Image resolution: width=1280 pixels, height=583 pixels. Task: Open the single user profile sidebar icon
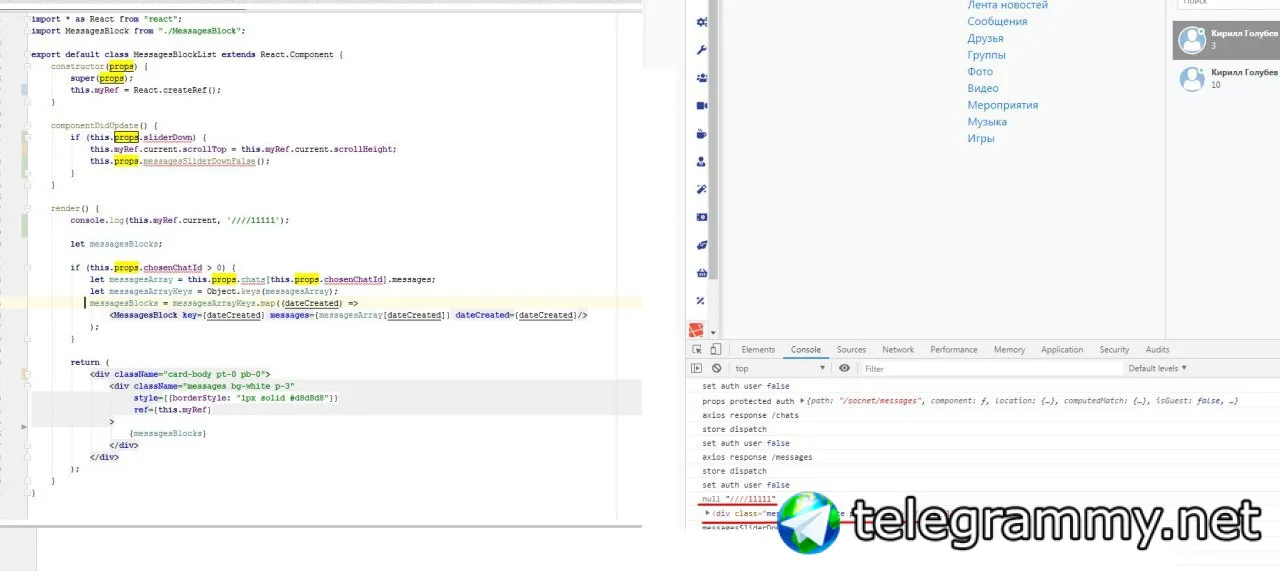click(x=701, y=162)
